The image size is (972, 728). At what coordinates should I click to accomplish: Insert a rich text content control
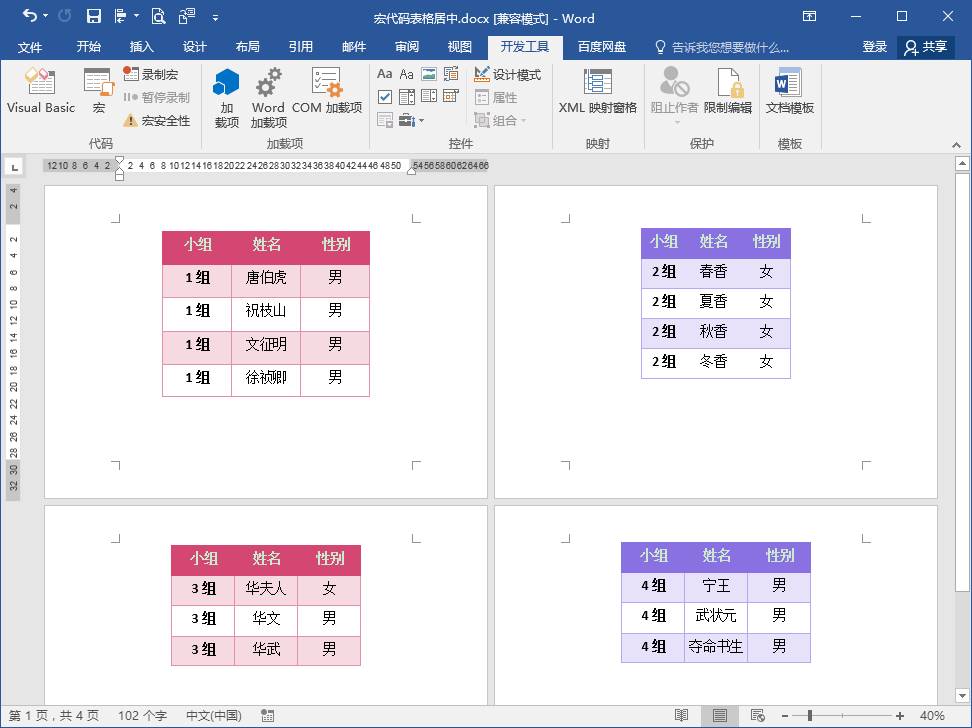384,74
